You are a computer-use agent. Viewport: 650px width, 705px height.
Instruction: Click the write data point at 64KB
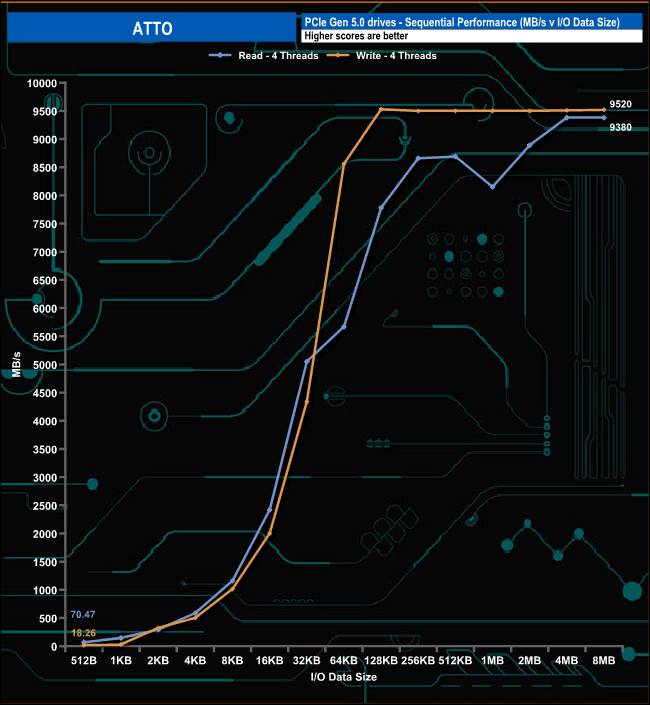pos(344,164)
